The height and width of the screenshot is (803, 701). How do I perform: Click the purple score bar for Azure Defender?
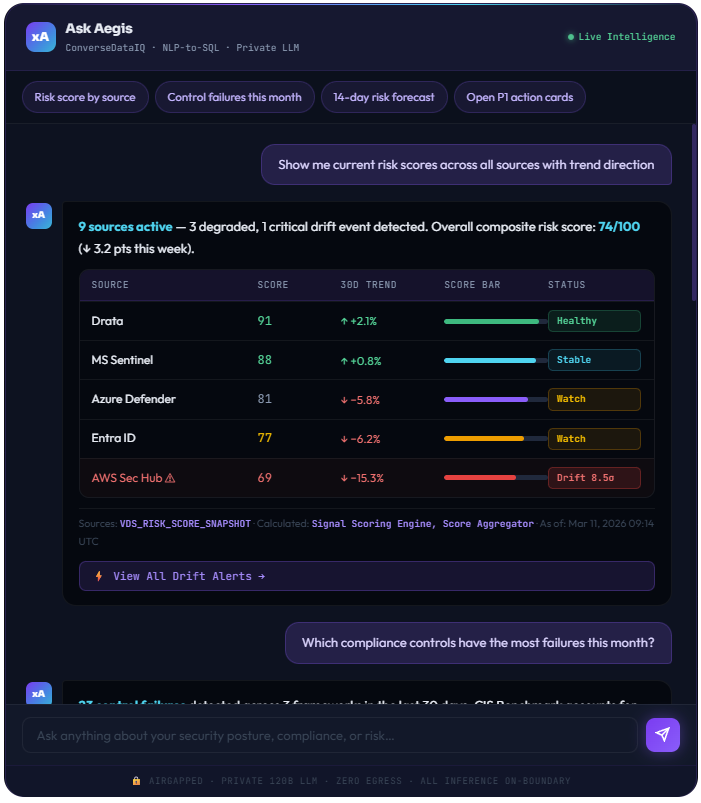pos(485,399)
